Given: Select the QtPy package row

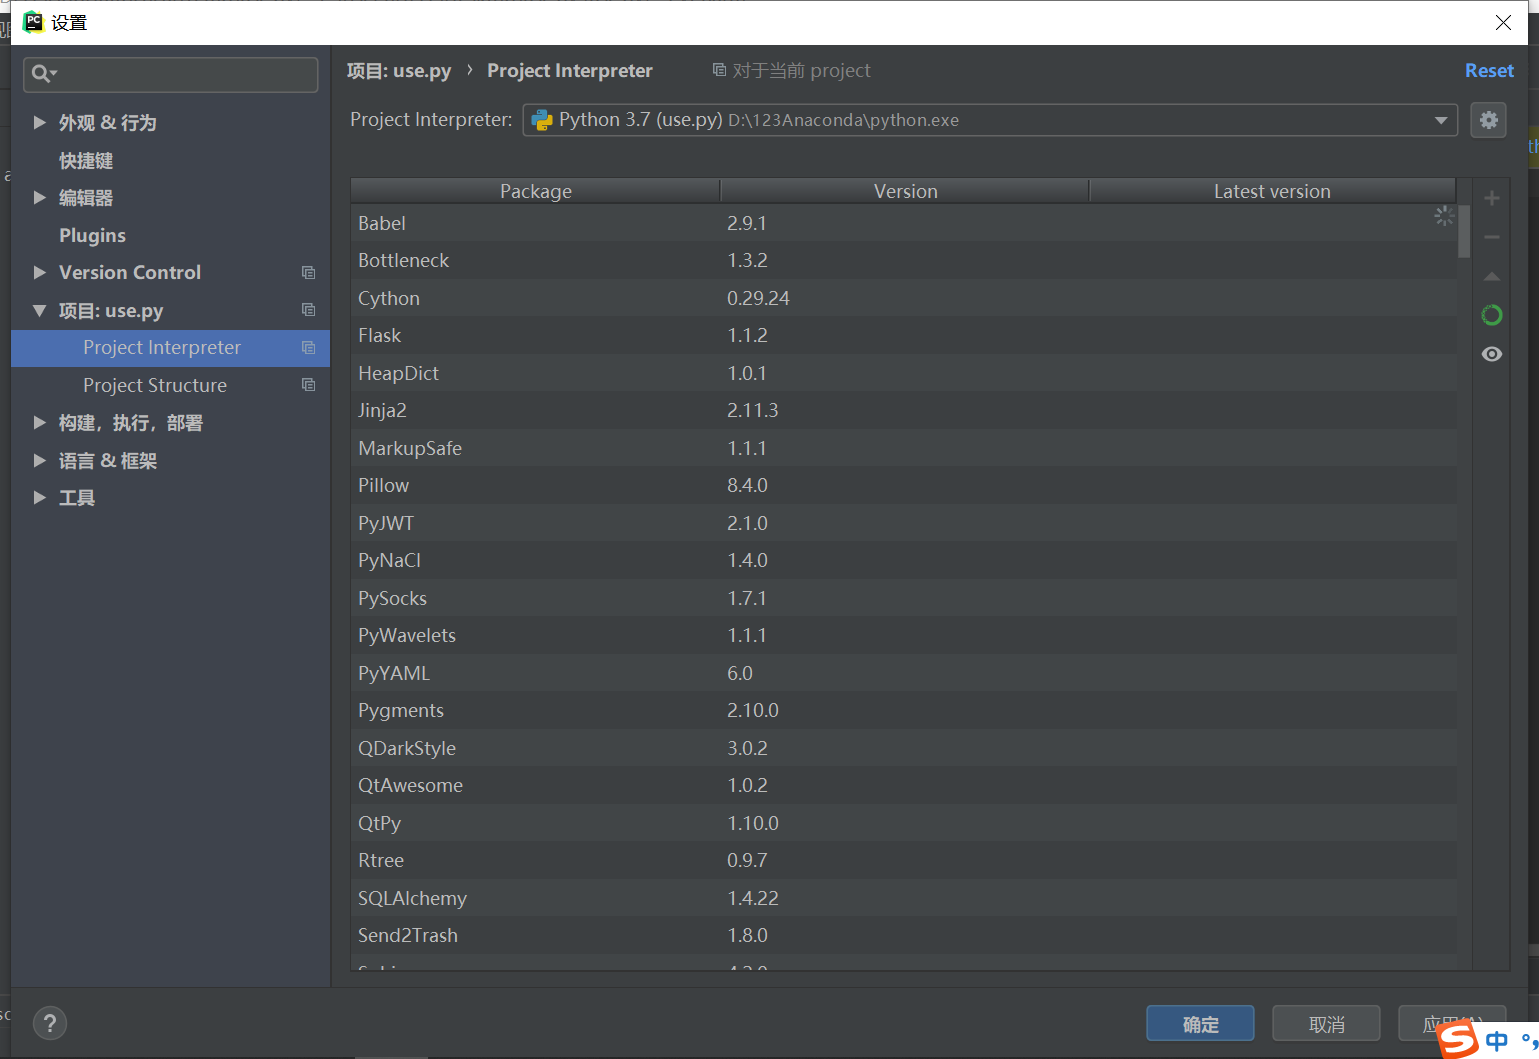Looking at the screenshot, I should pyautogui.click(x=904, y=823).
